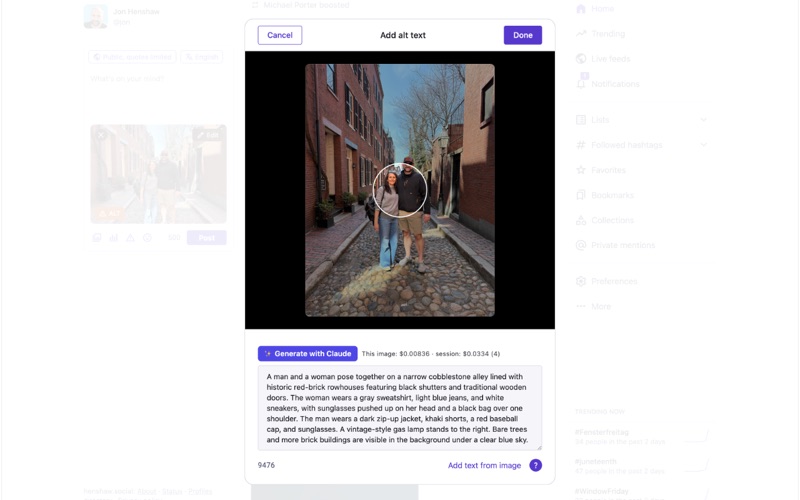Viewport: 800px width, 500px height.
Task: Click the Add text from image link
Action: click(x=484, y=465)
